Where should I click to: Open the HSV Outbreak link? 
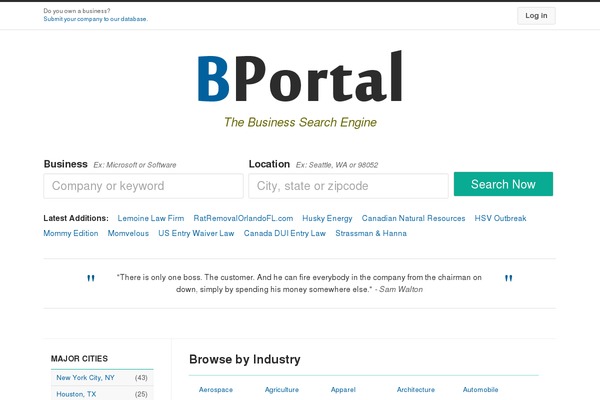click(x=501, y=218)
